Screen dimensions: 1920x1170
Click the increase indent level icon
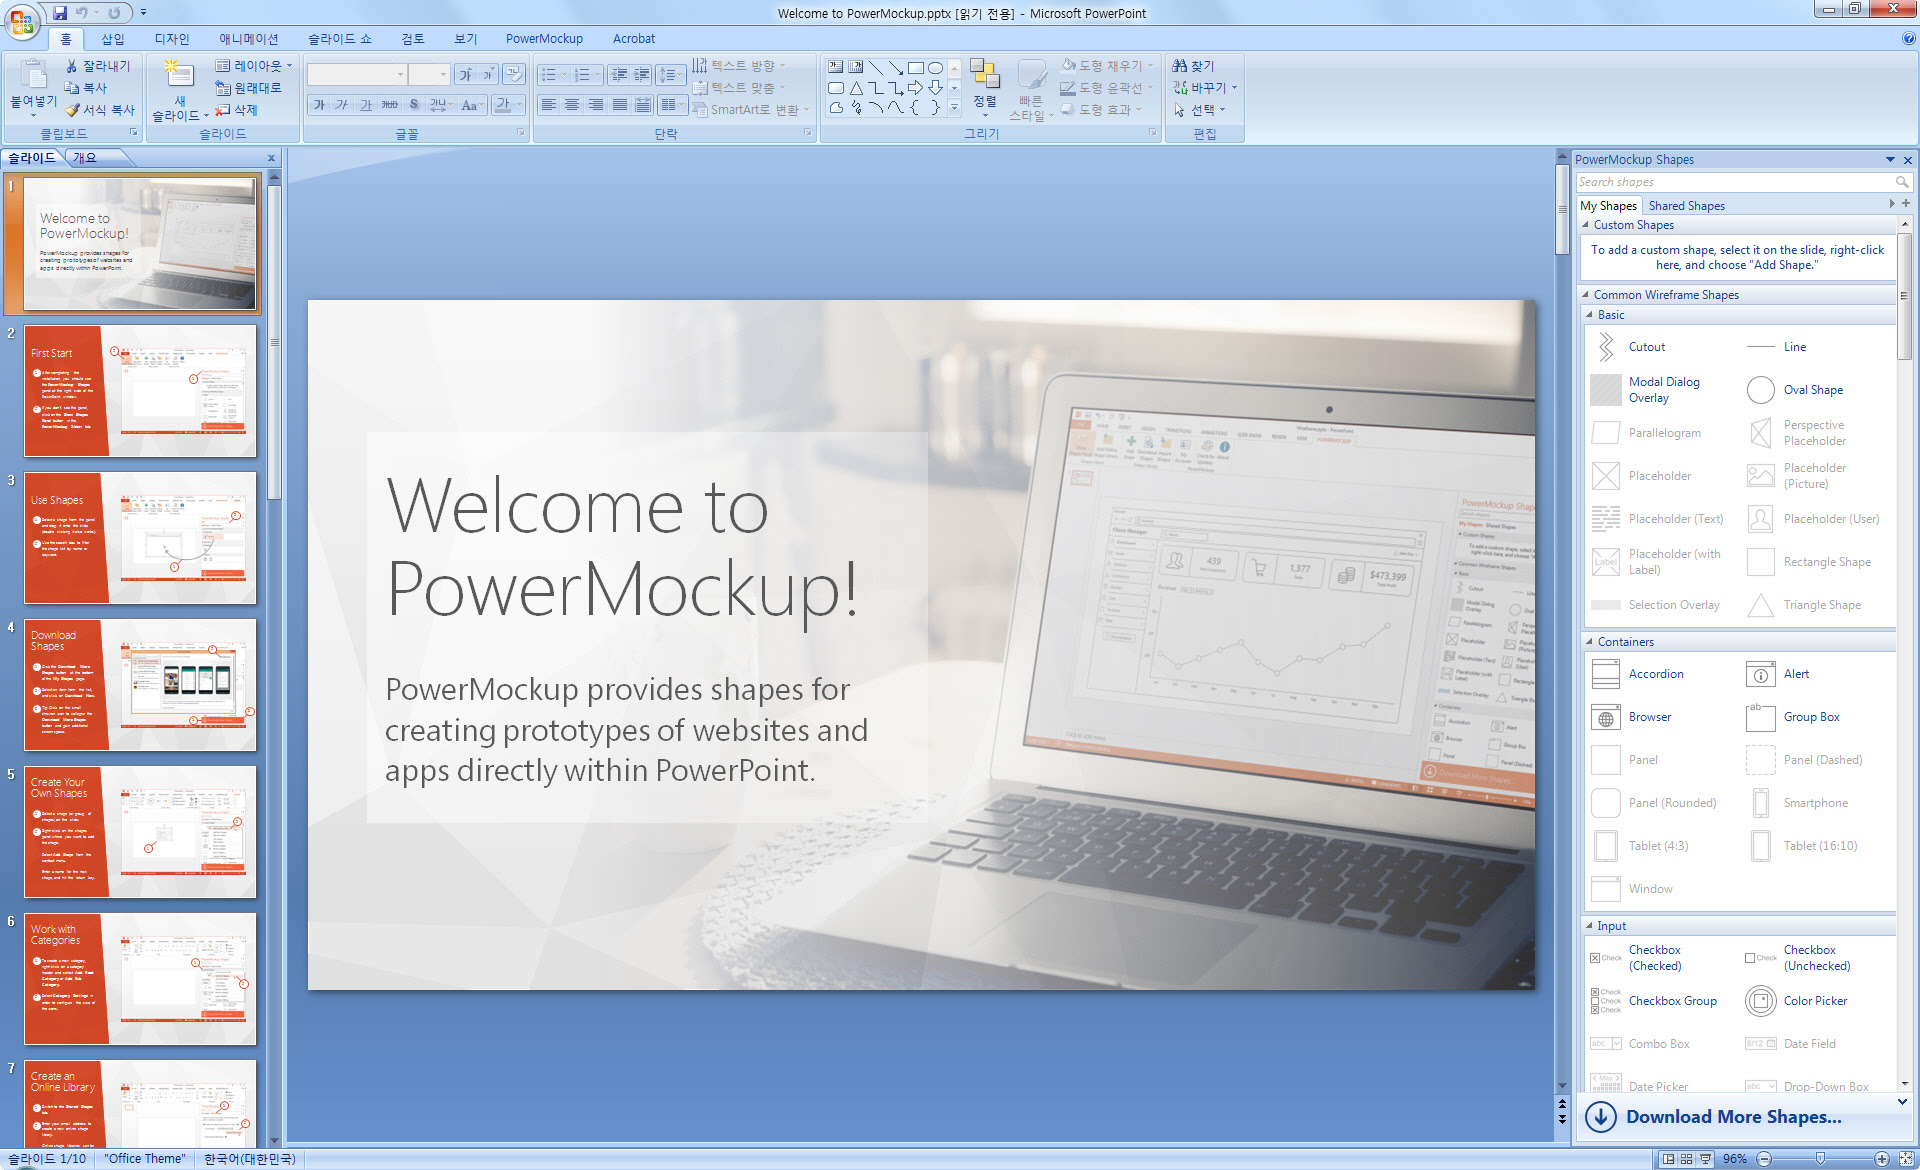[x=642, y=74]
